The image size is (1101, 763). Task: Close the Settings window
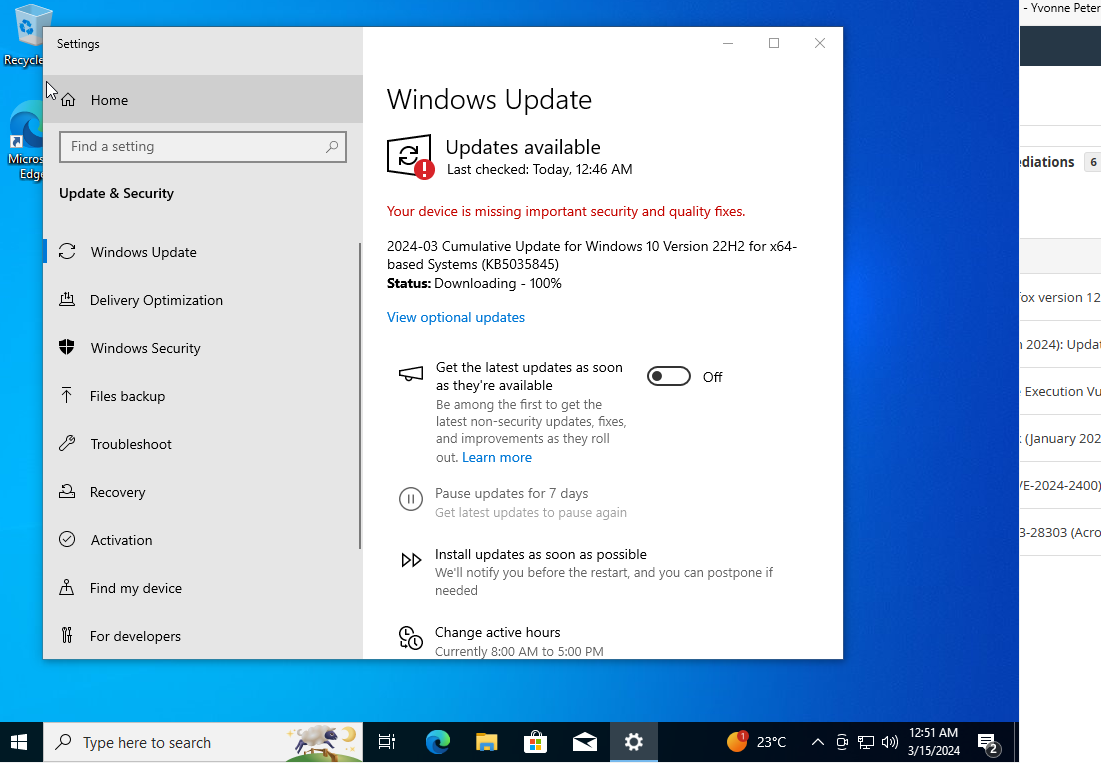tap(819, 44)
